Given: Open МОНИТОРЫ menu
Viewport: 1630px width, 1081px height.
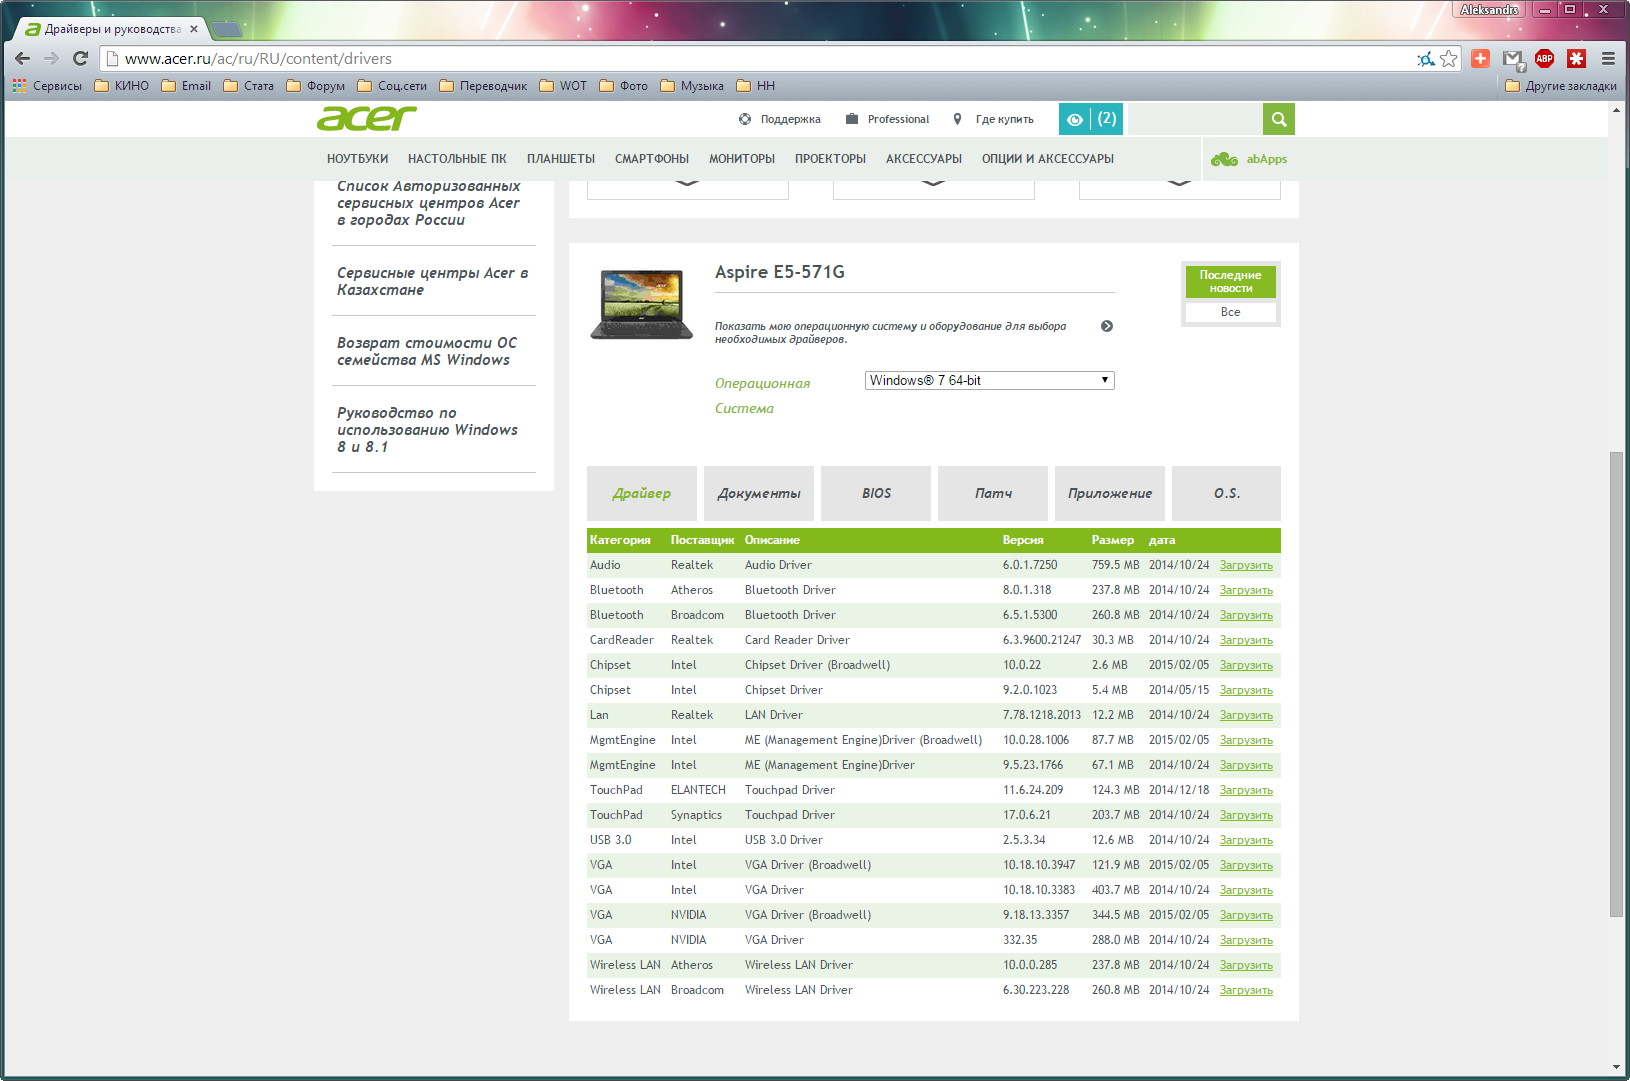Looking at the screenshot, I should pyautogui.click(x=742, y=159).
